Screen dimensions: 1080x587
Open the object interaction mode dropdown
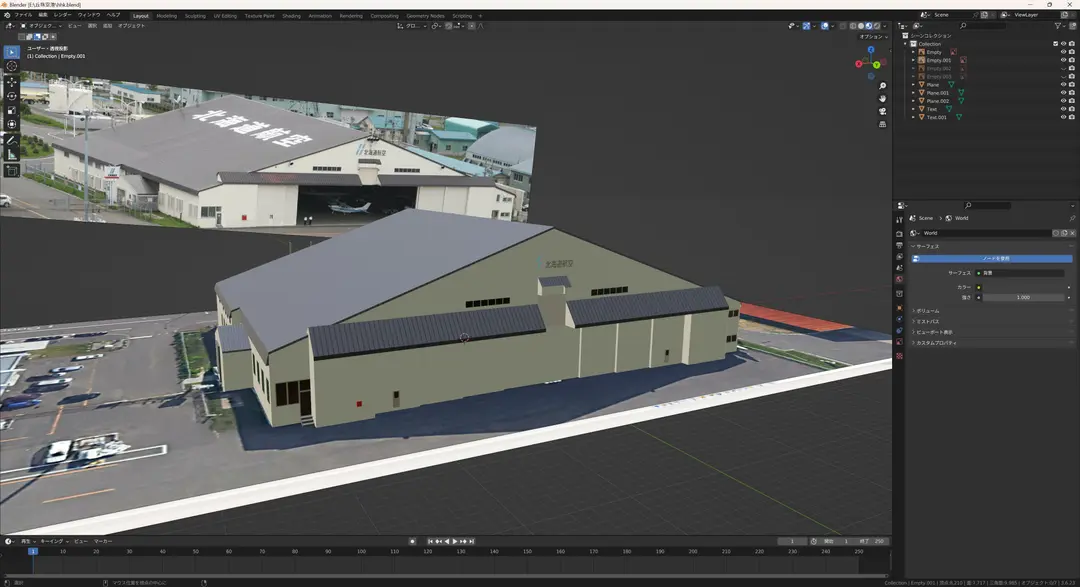point(43,26)
